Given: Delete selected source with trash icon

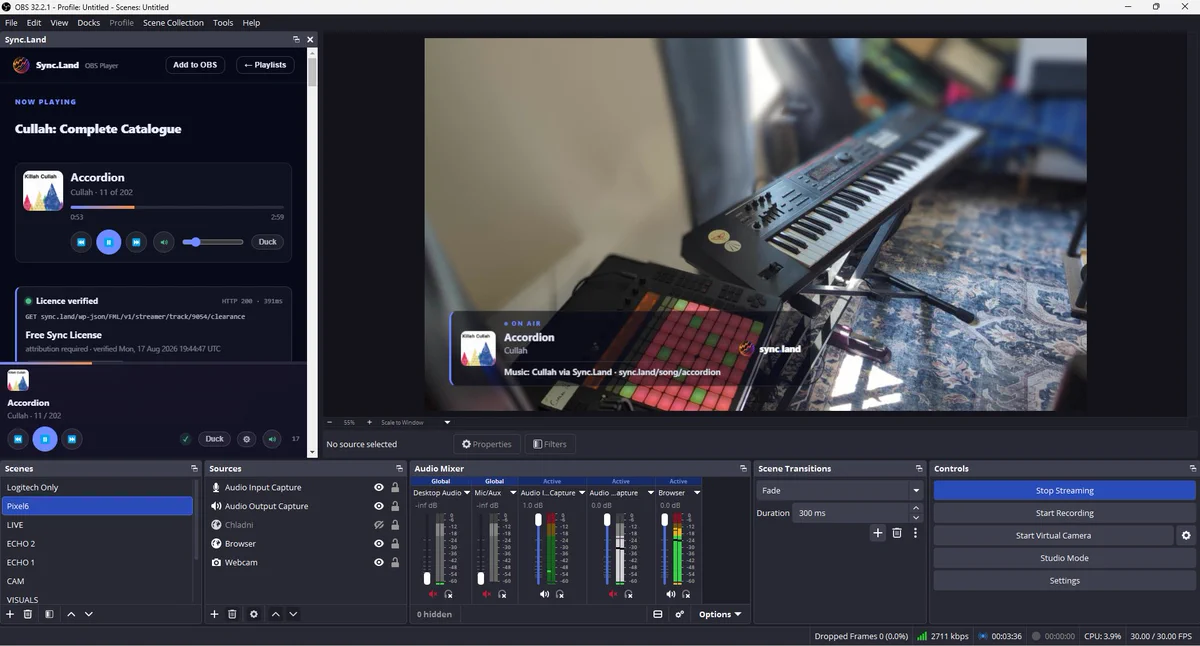Looking at the screenshot, I should point(232,614).
